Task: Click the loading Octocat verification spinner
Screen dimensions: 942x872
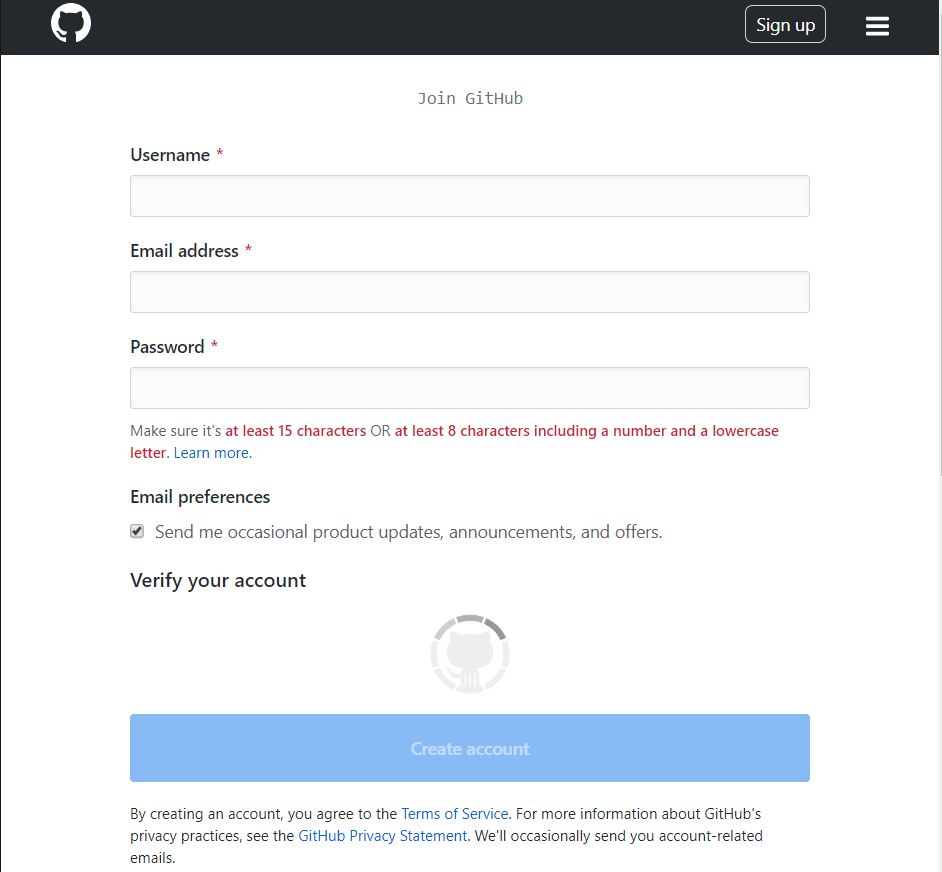Action: point(470,654)
